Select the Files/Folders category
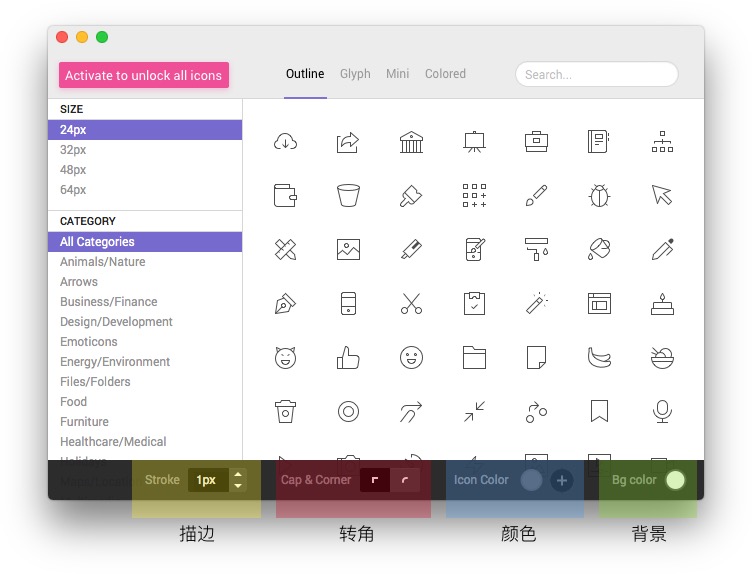 145,382
